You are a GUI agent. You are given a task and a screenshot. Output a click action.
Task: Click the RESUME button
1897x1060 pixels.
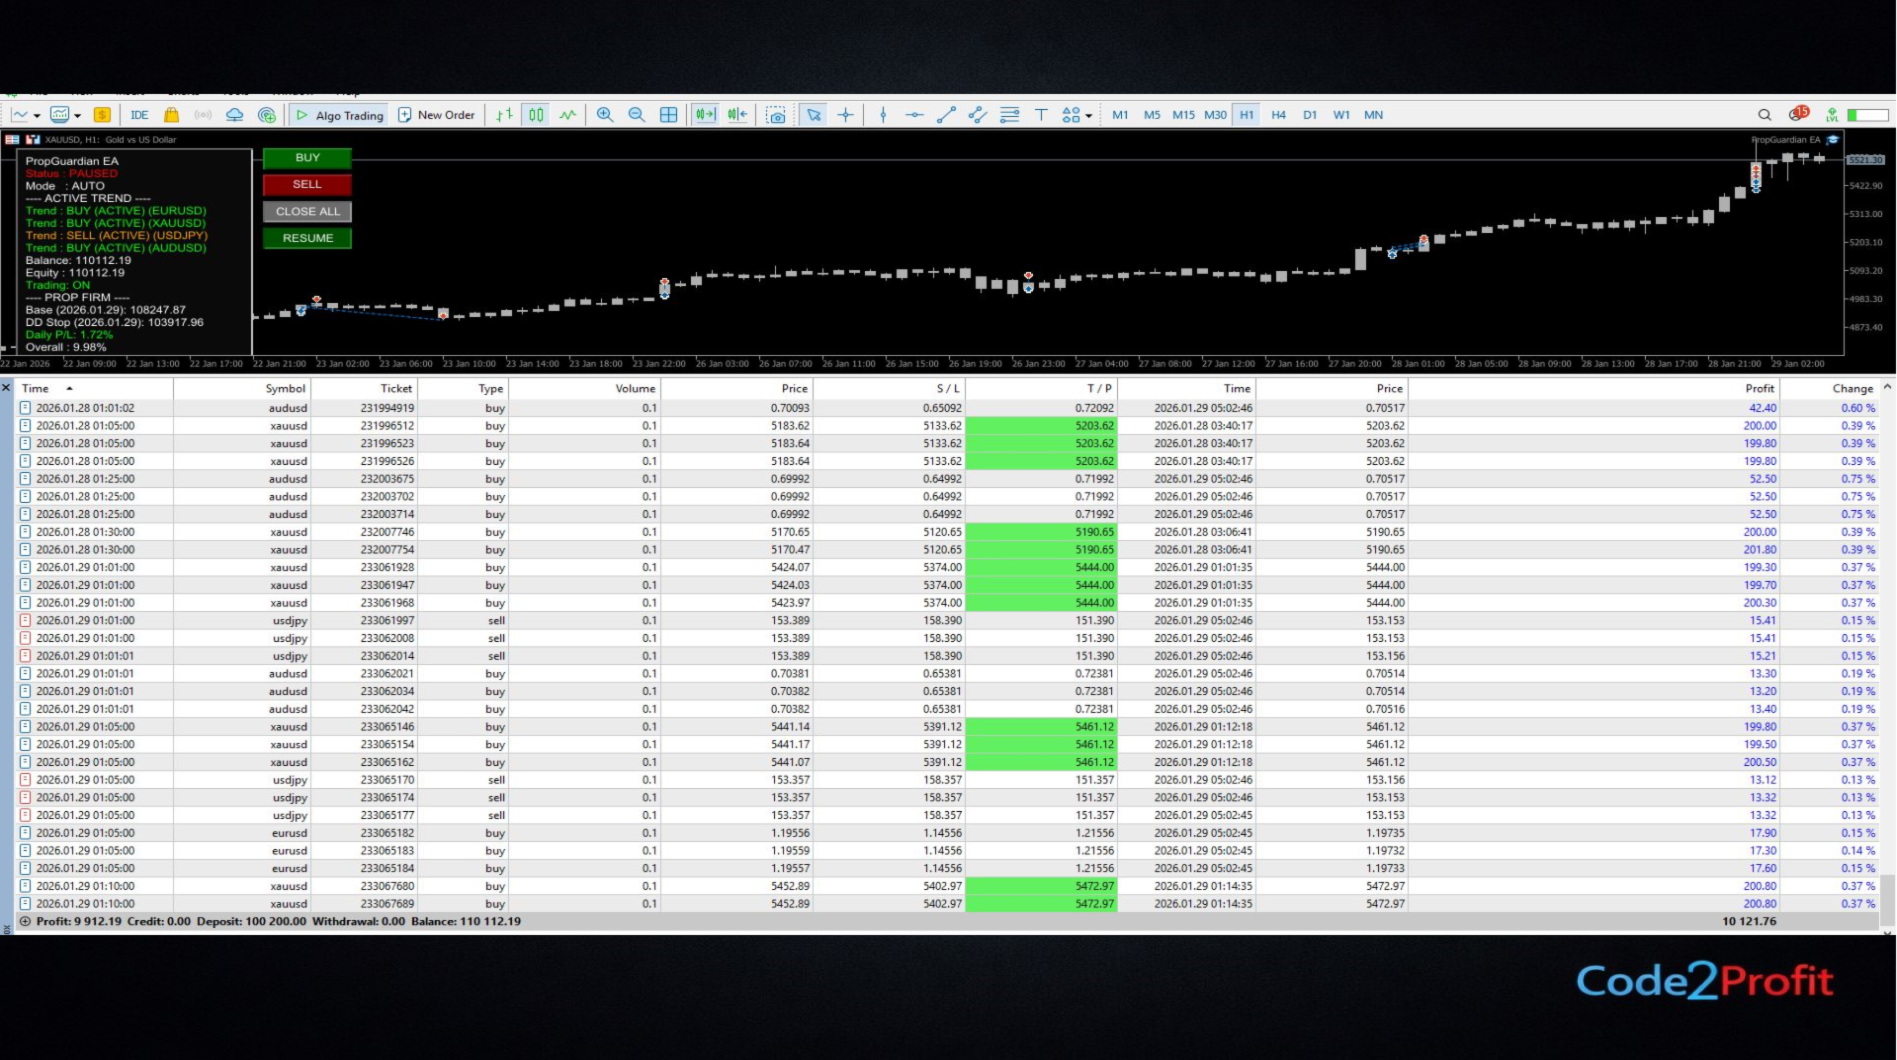click(x=307, y=238)
